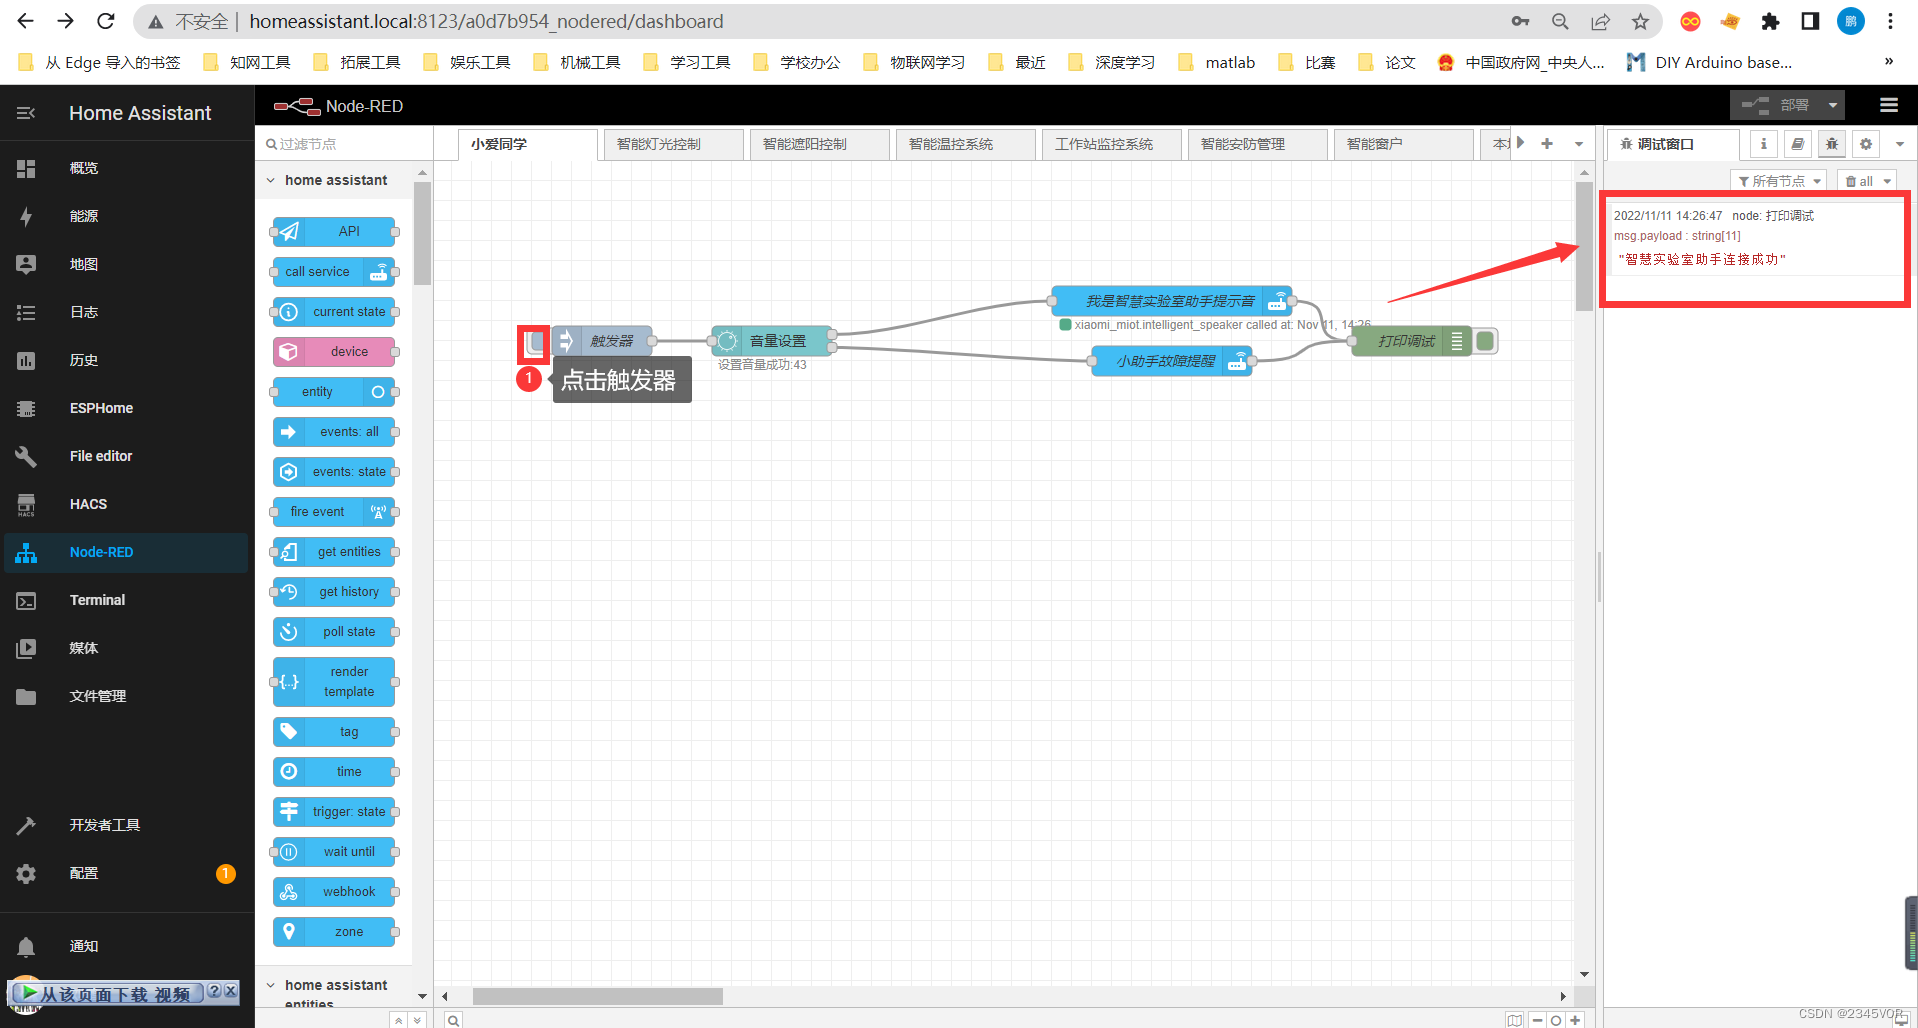1918x1028 pixels.
Task: Open 文件管理 file manager
Action: (126, 696)
